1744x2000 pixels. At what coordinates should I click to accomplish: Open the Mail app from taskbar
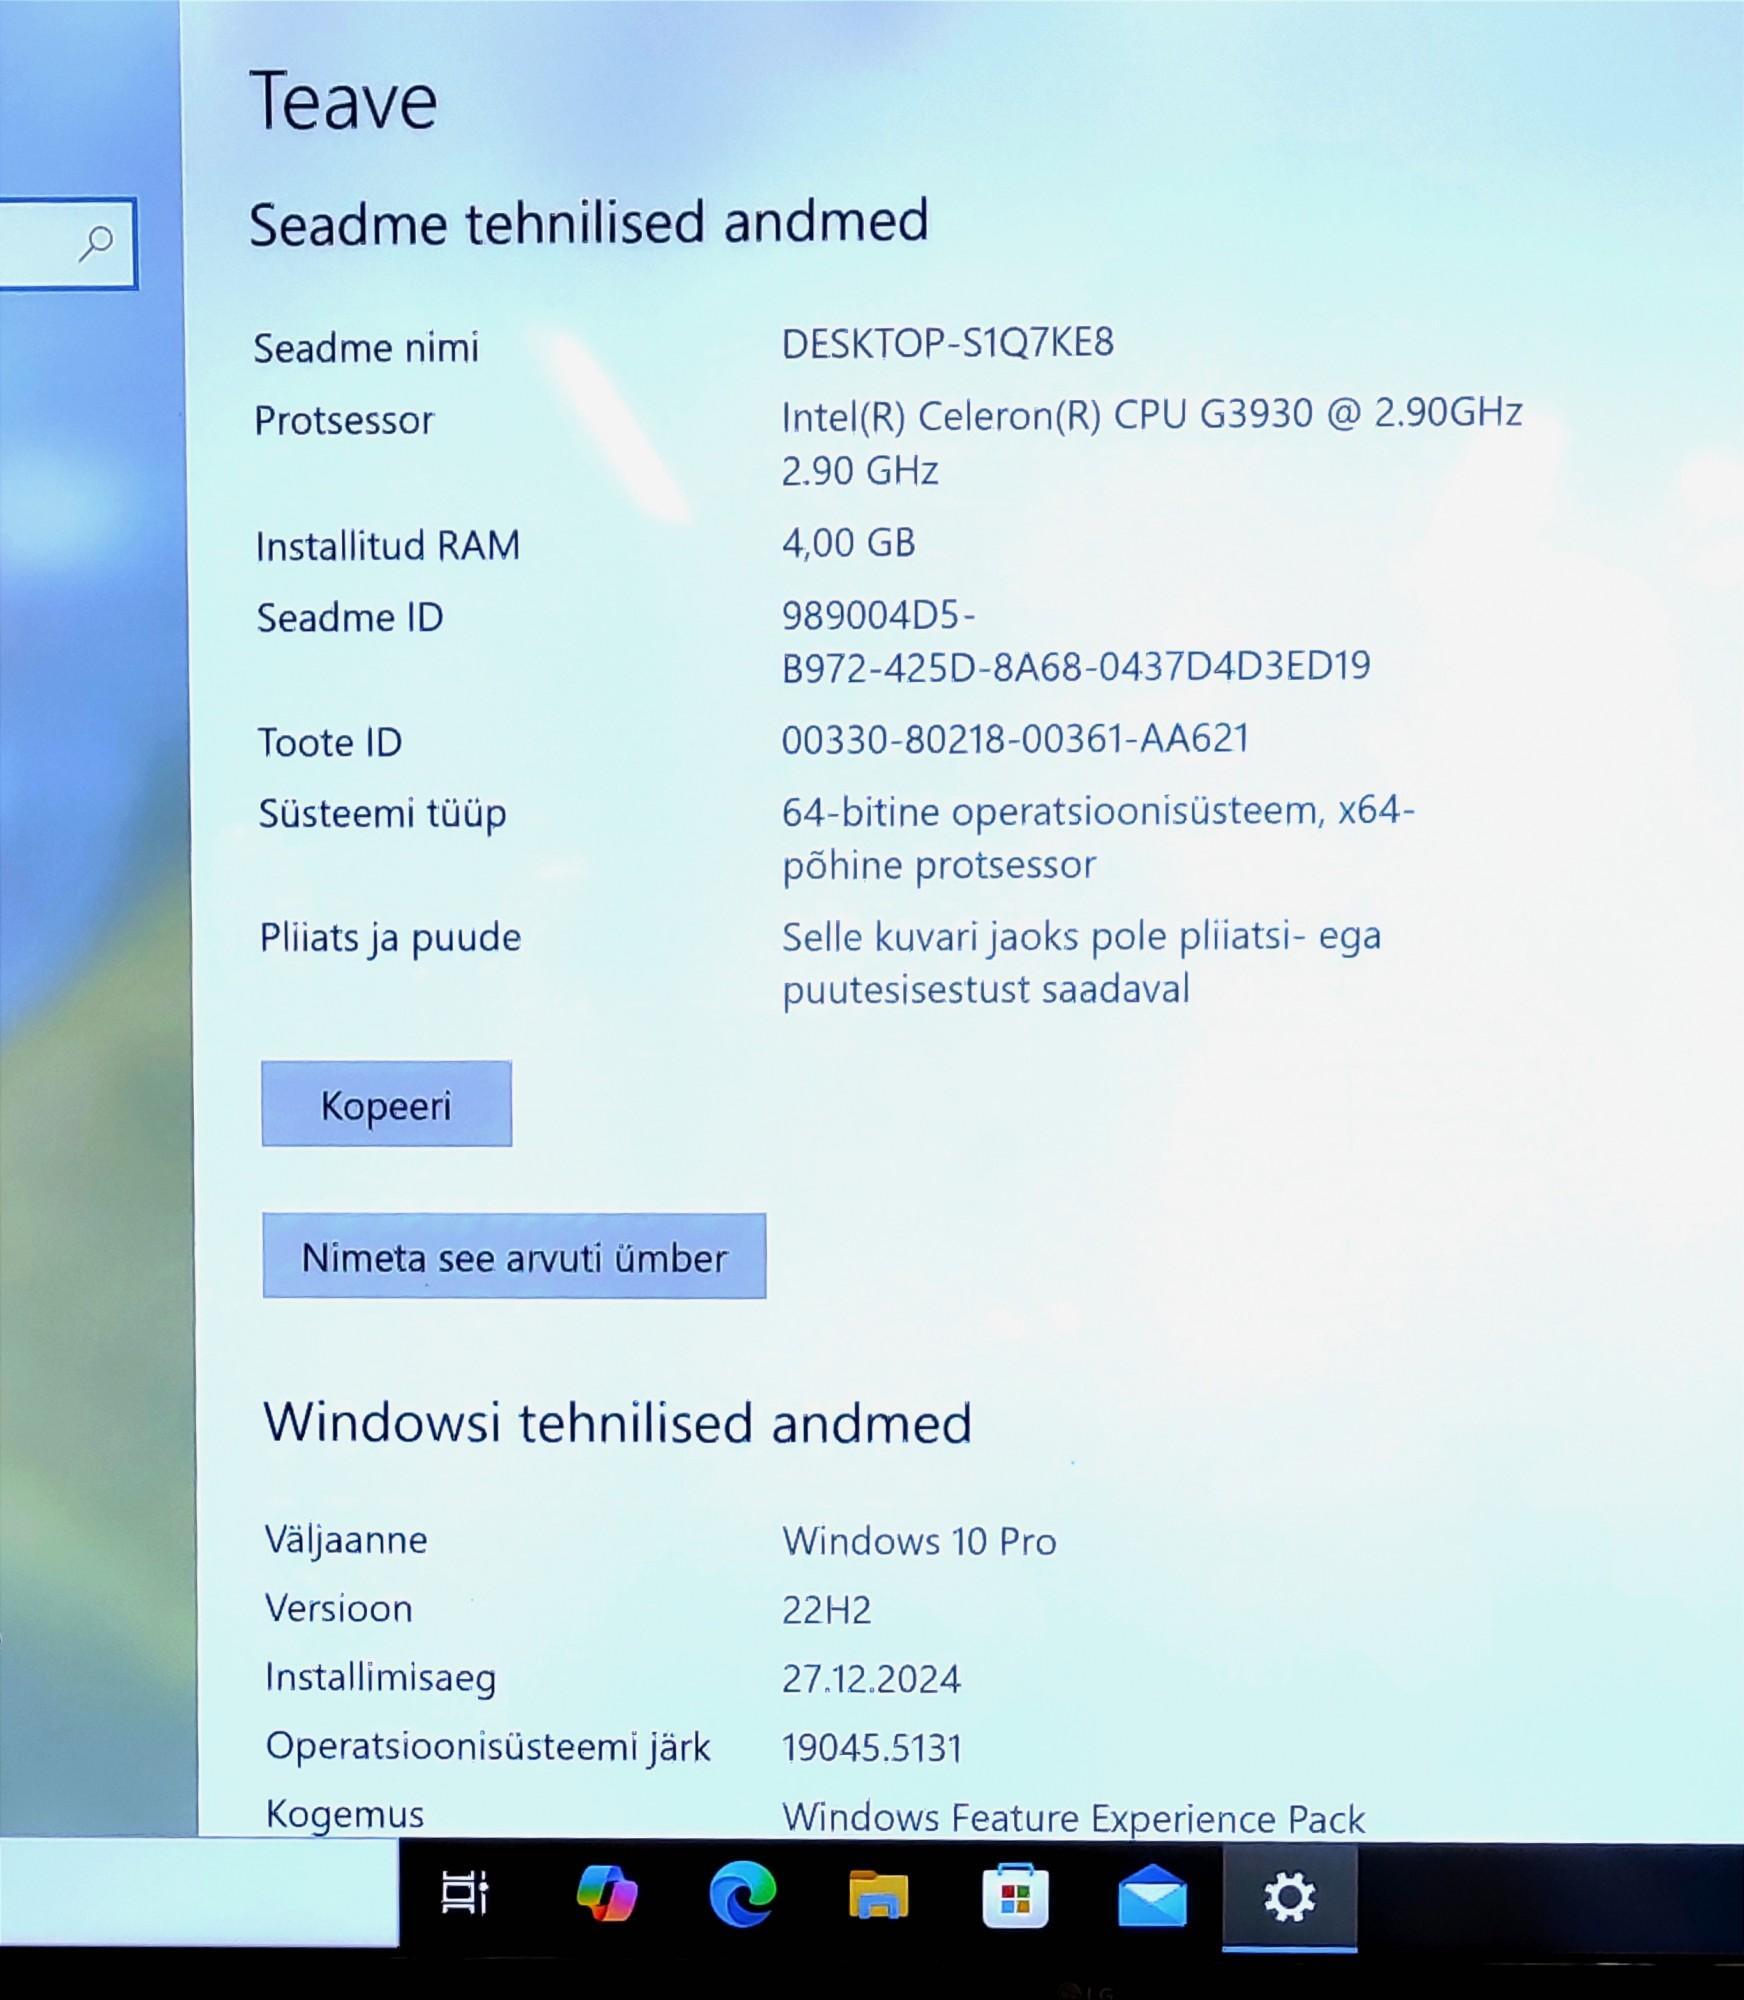(1152, 1895)
